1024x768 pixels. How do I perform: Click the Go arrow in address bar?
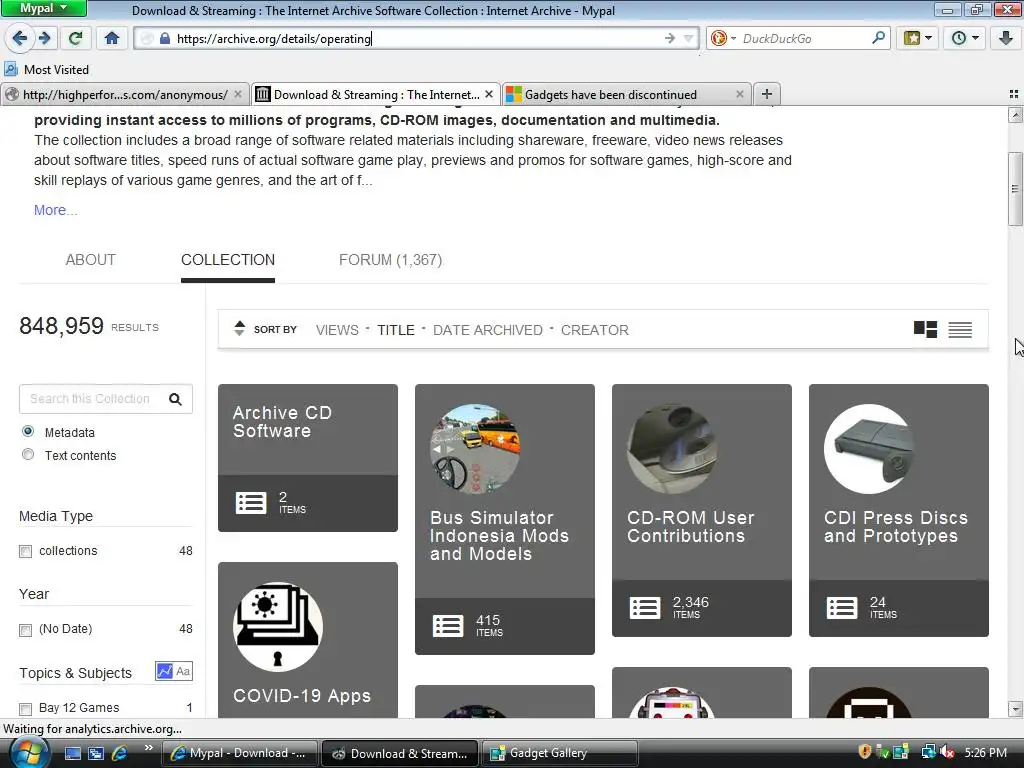click(x=669, y=39)
